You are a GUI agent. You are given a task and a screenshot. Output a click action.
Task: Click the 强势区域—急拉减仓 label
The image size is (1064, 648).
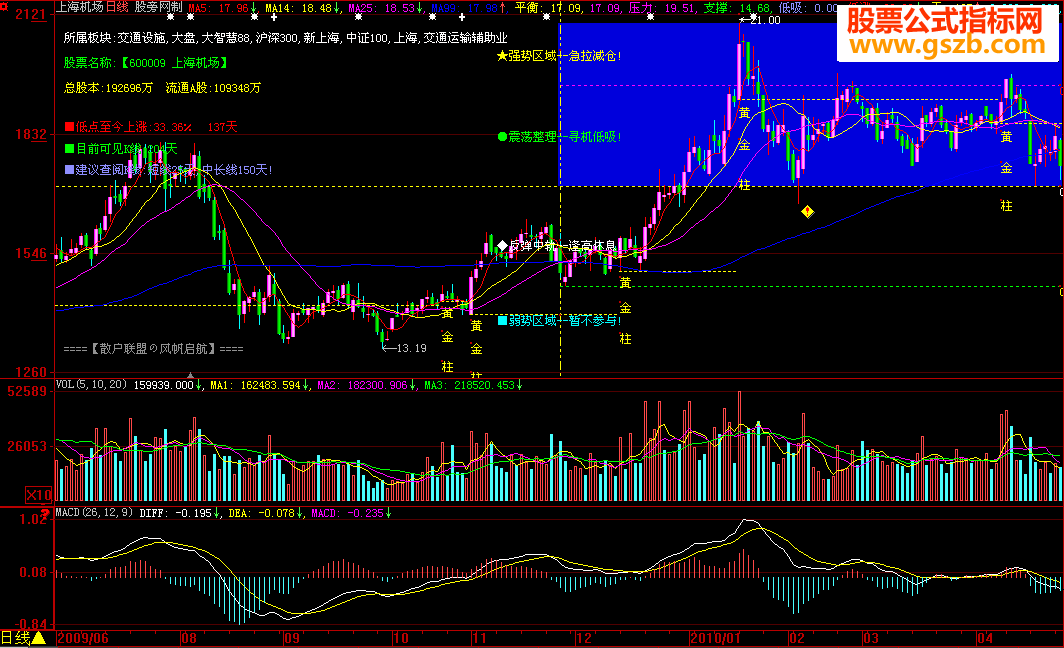click(559, 56)
